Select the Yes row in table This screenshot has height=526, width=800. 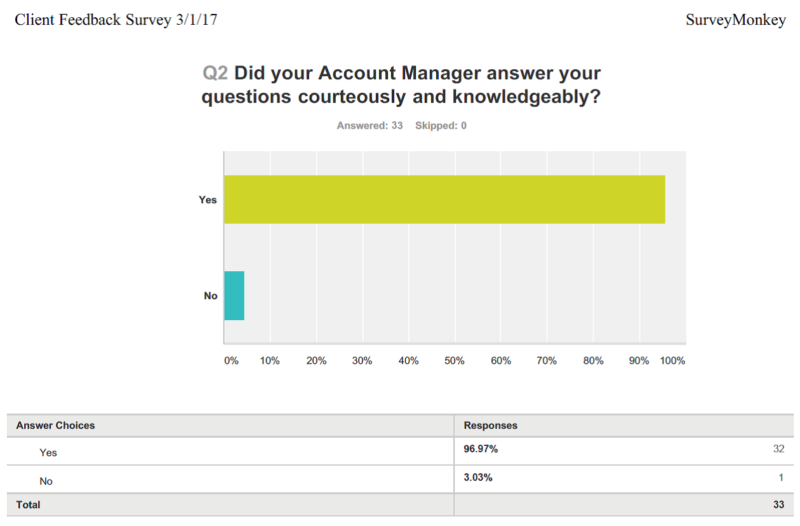pyautogui.click(x=400, y=451)
